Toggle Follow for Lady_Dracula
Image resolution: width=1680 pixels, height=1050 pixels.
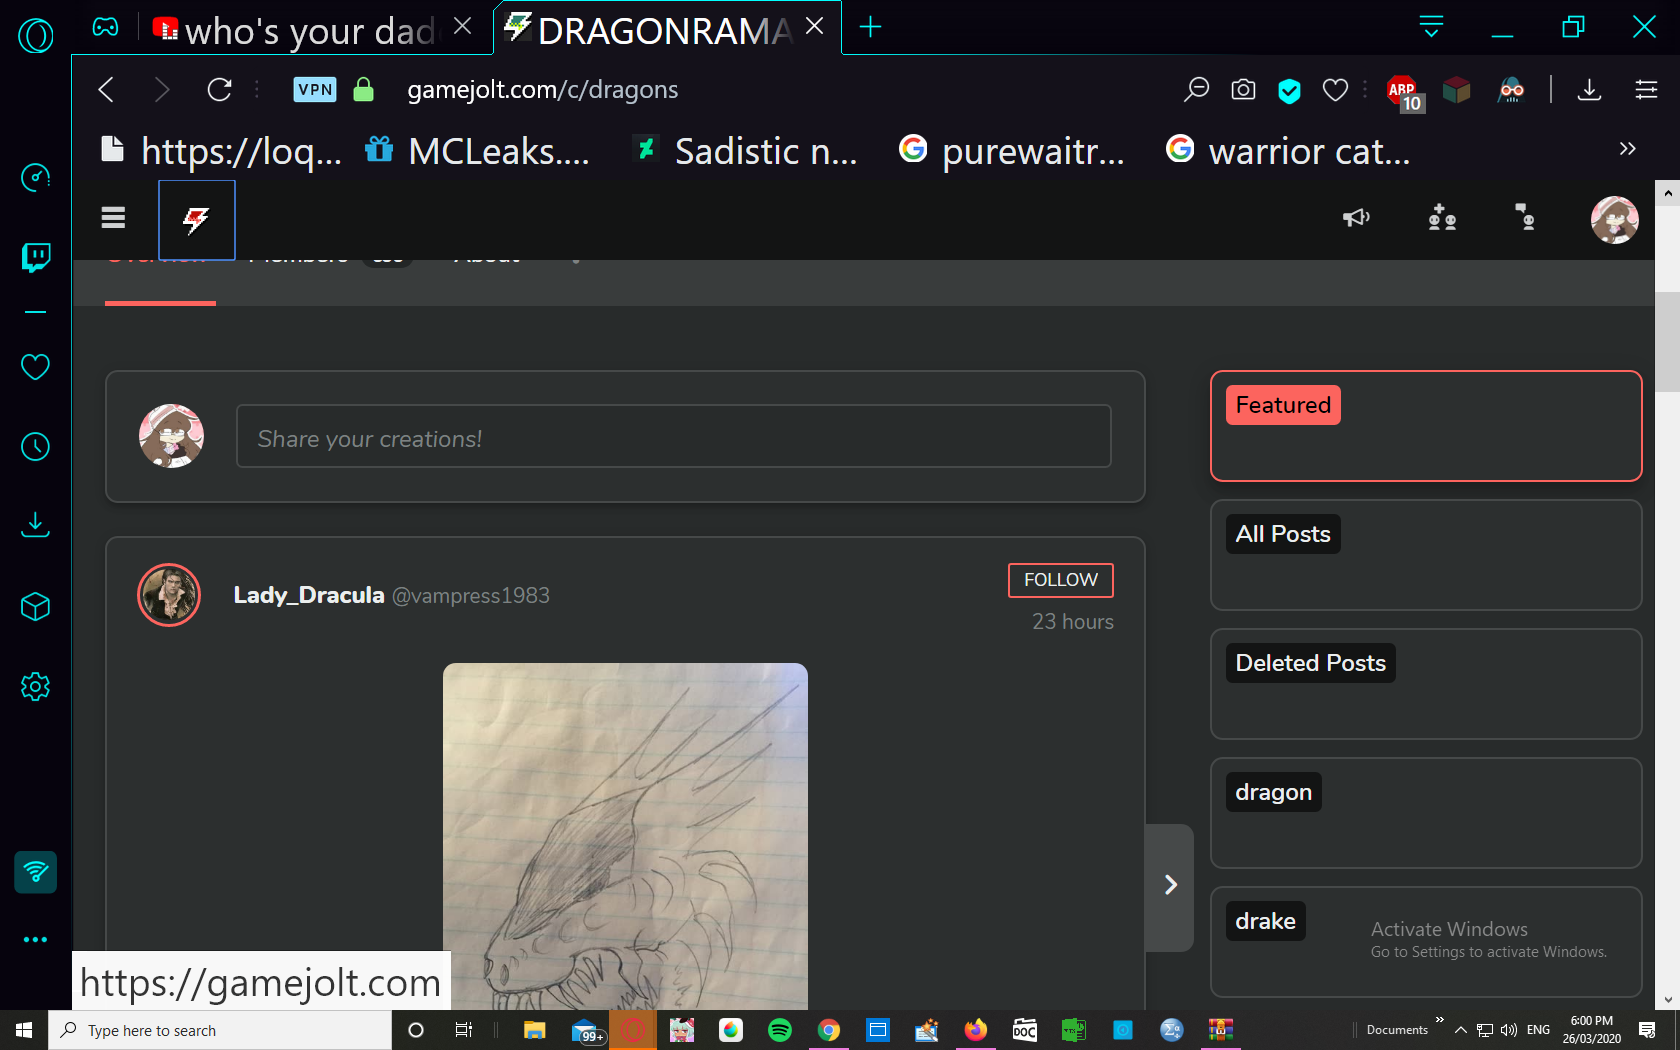pos(1060,580)
